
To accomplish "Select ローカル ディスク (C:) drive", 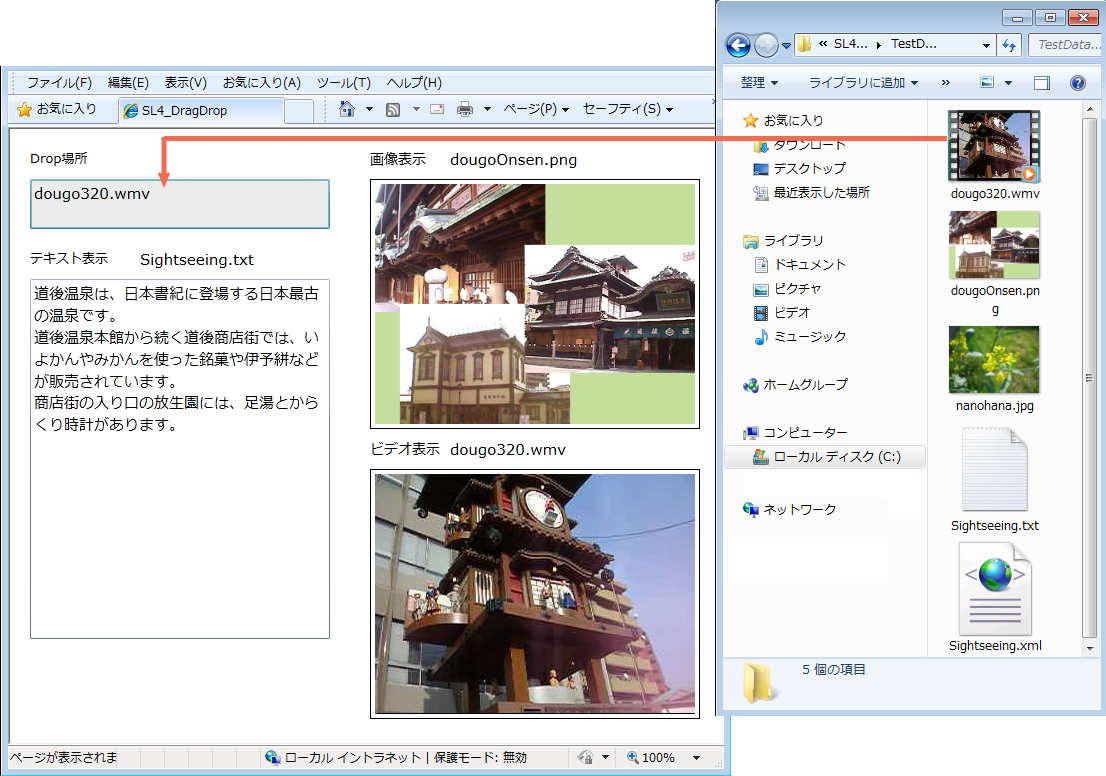I will pos(825,456).
